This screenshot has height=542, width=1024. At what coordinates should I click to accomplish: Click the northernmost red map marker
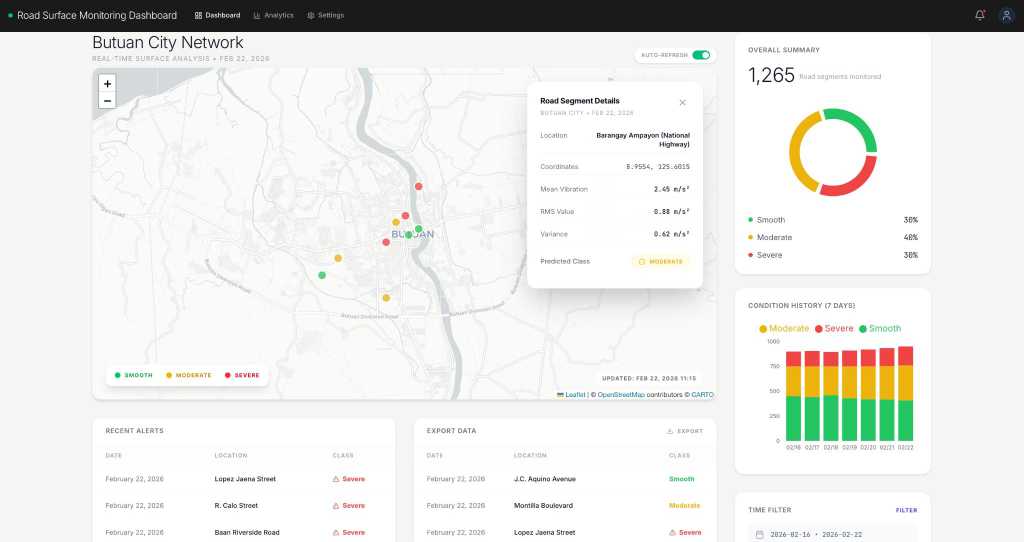pos(418,186)
